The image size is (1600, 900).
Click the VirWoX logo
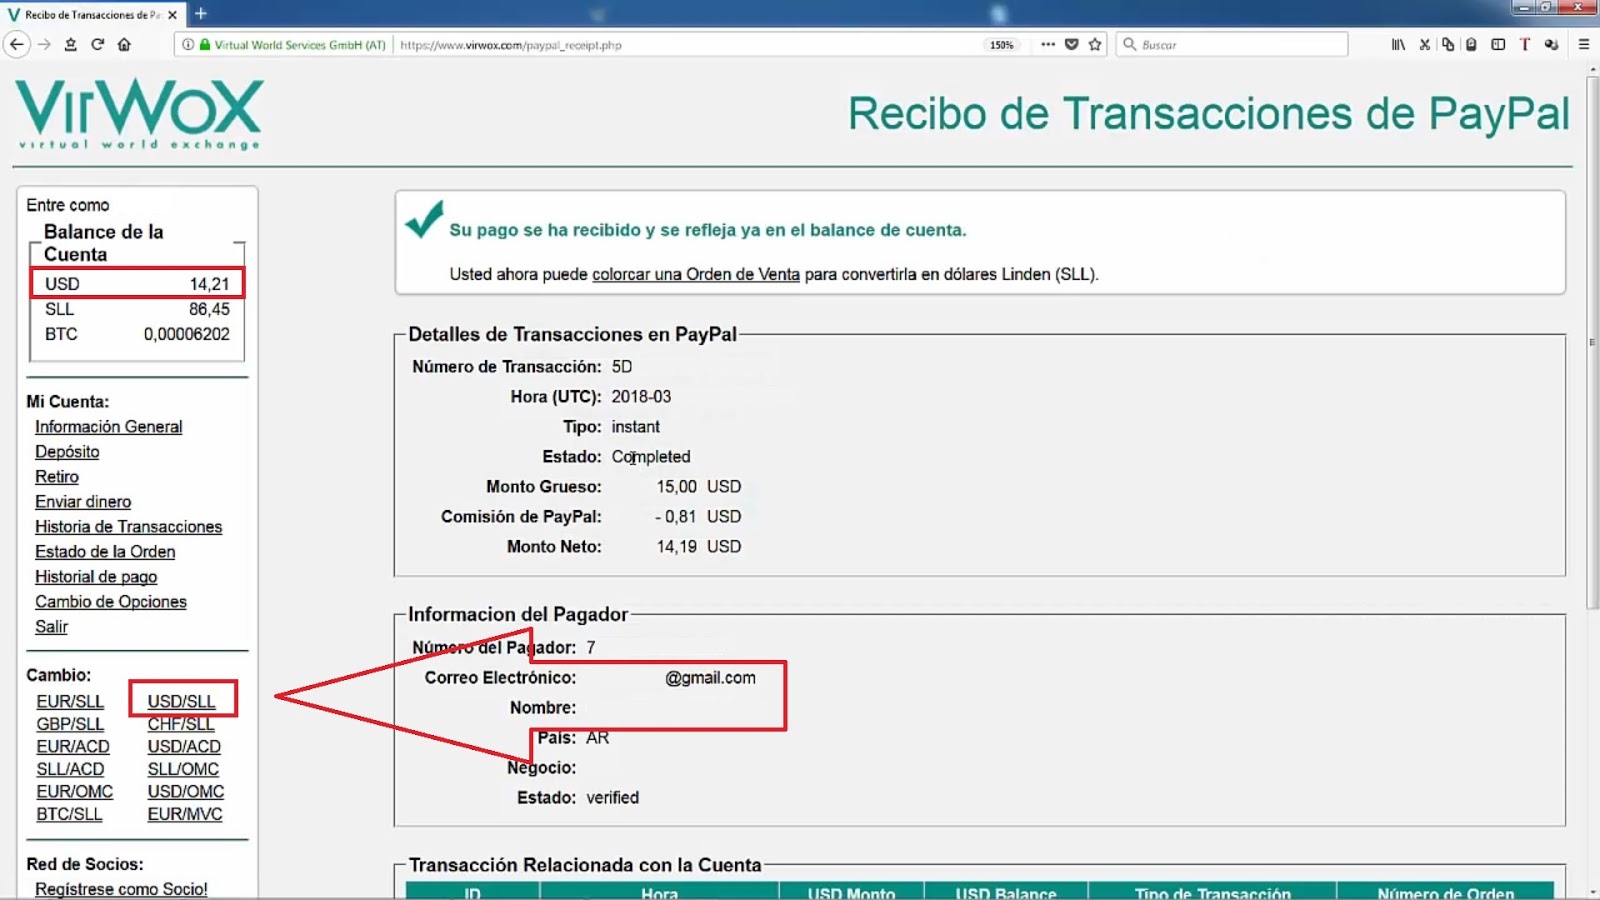click(139, 114)
